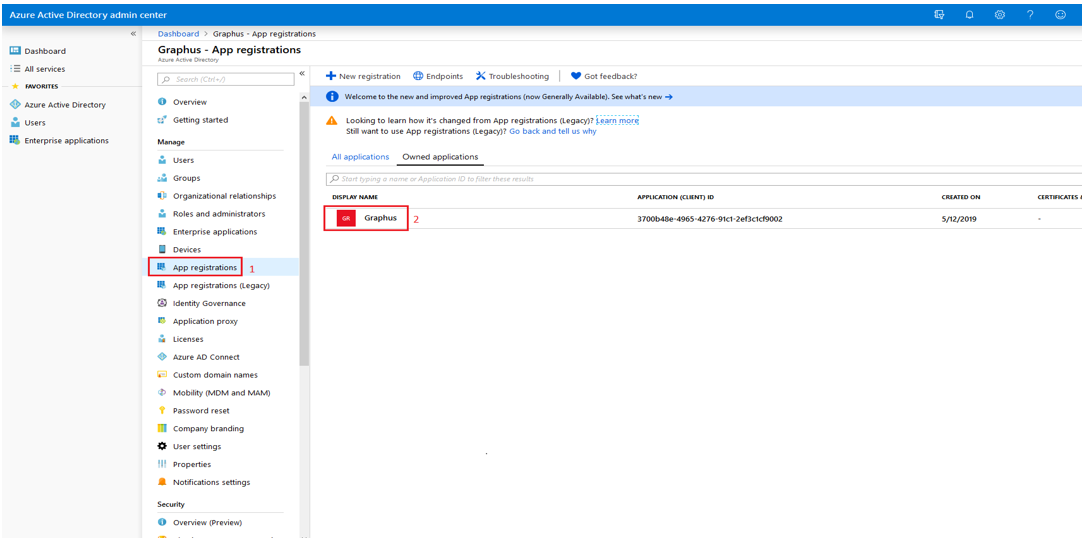Click the Groups icon in Manage
This screenshot has height=546, width=1084.
[x=162, y=178]
